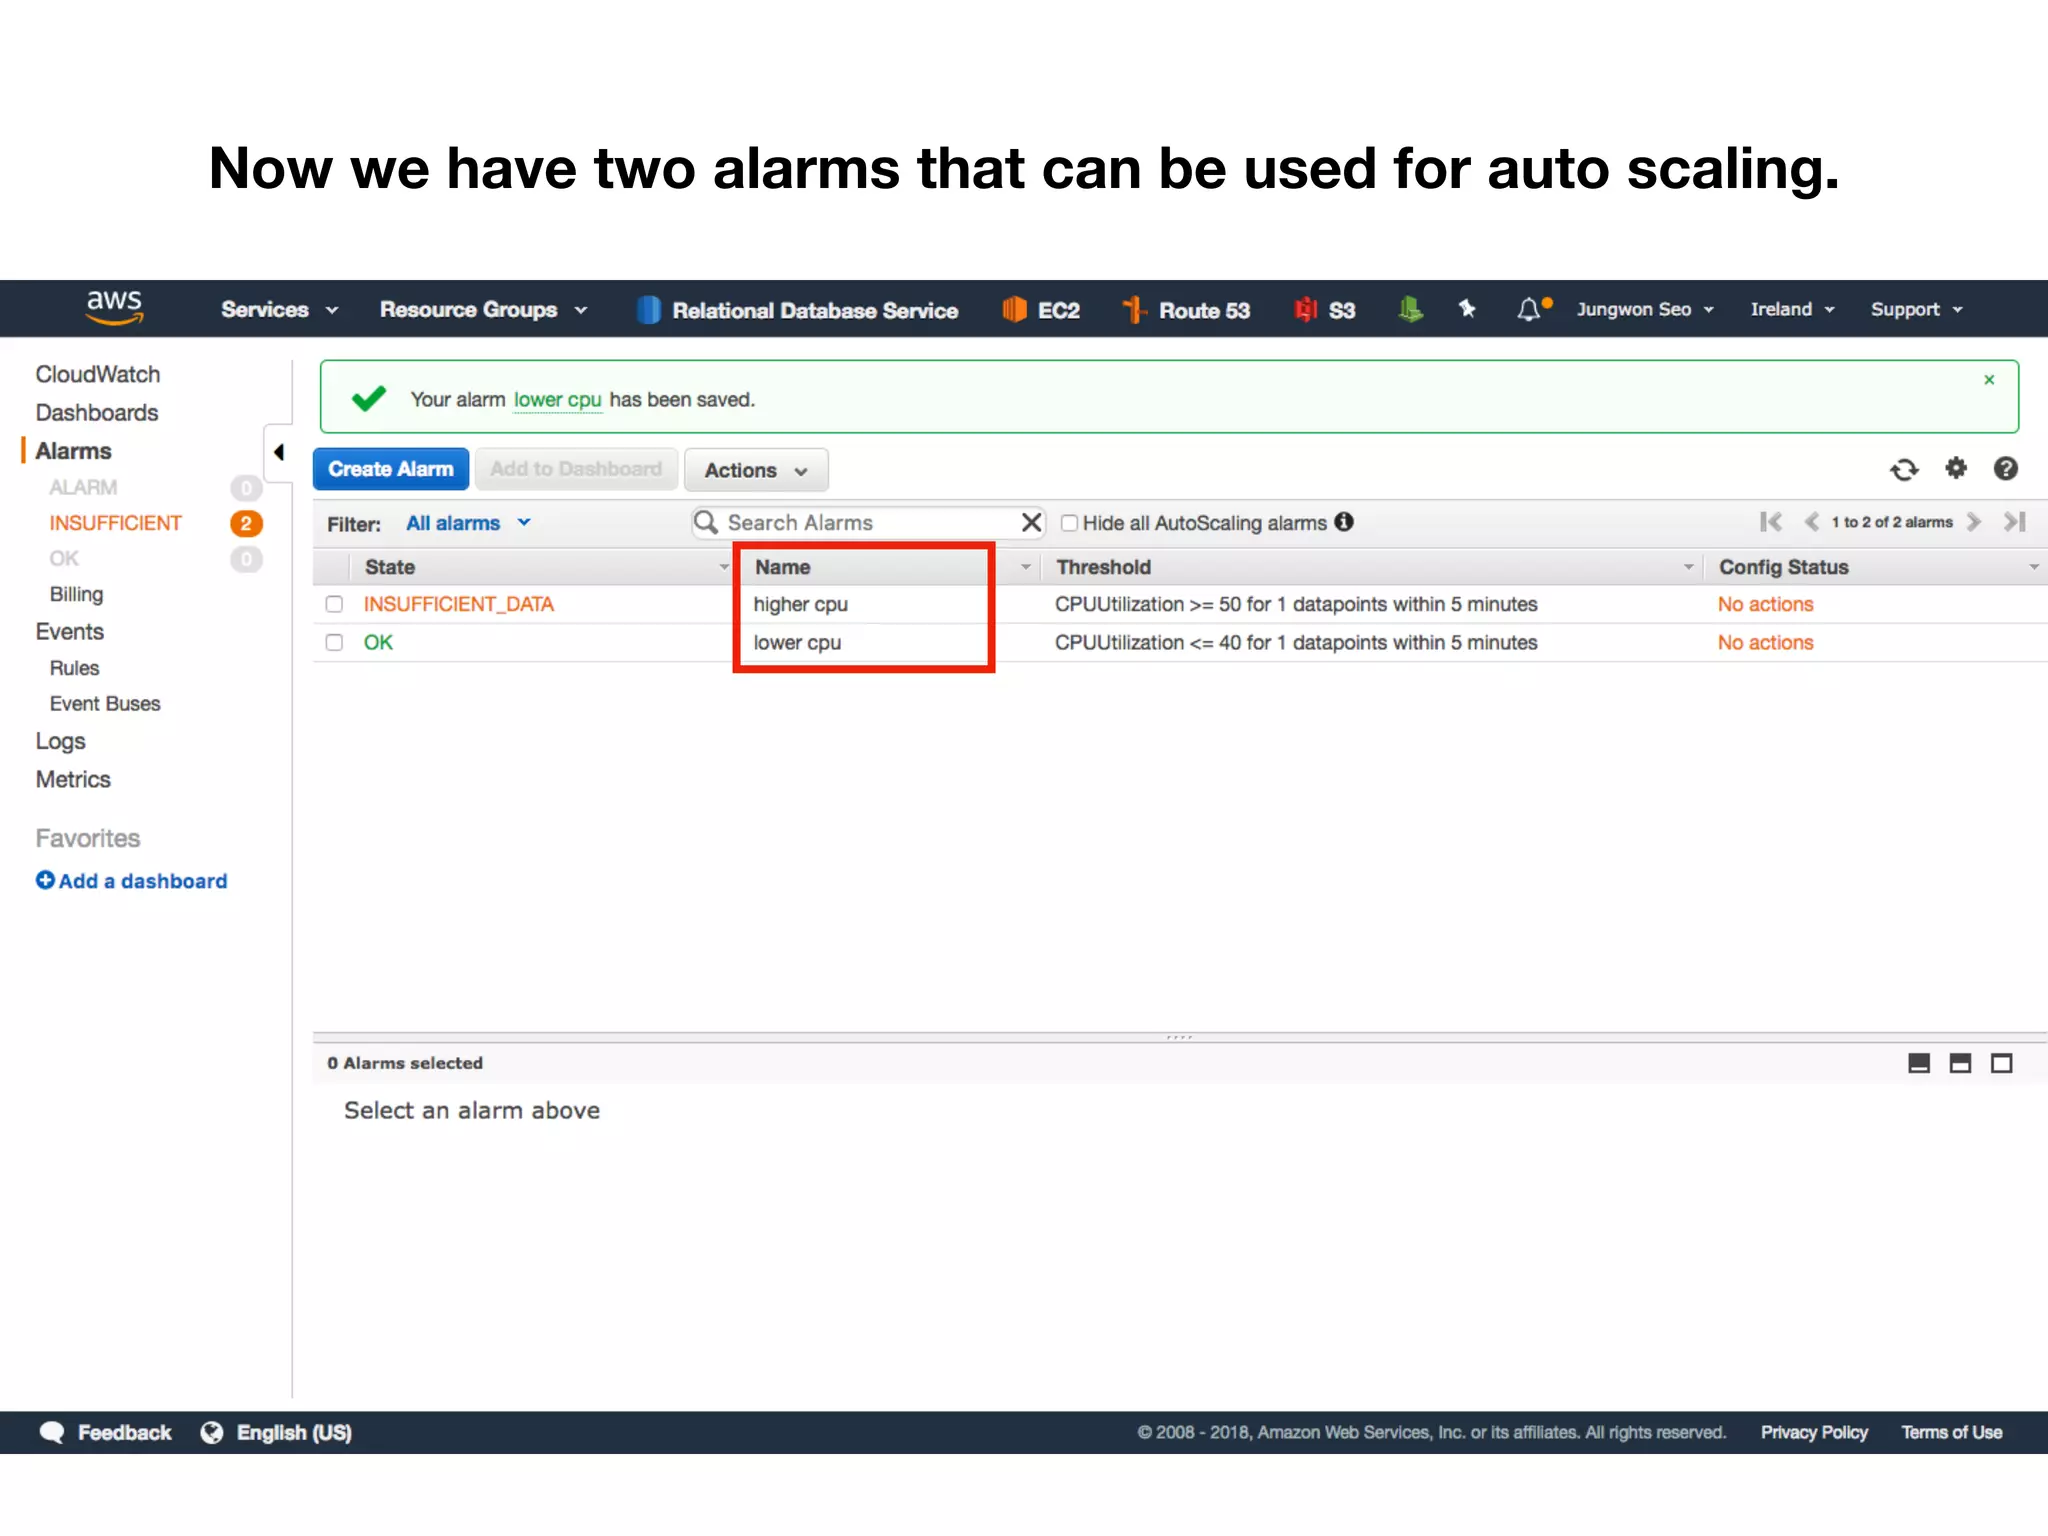
Task: Open Rules under Events
Action: 74,668
